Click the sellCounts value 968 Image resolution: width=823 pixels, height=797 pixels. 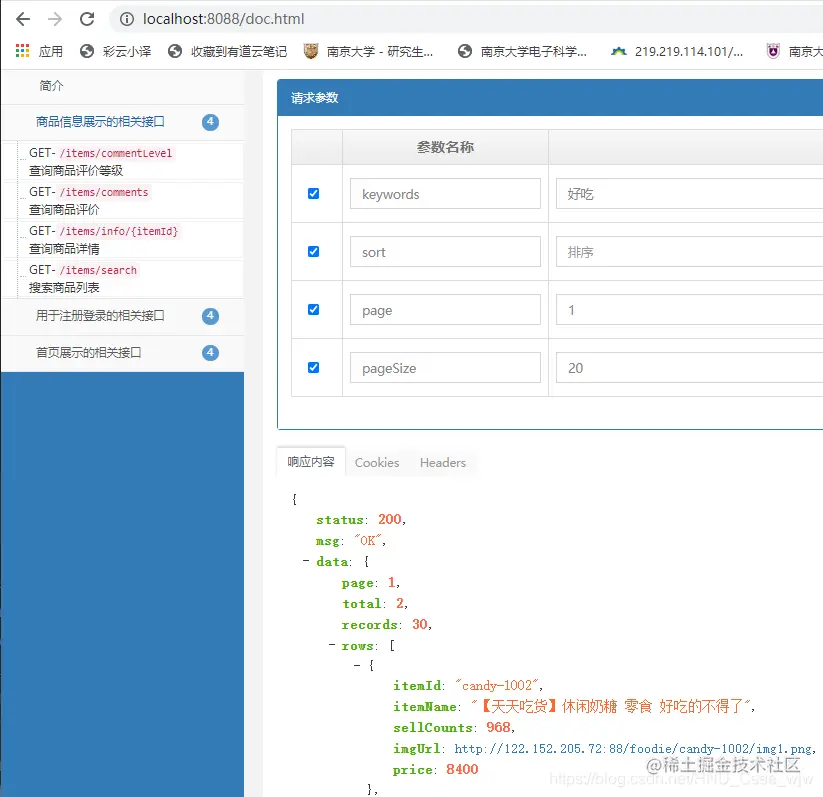498,727
